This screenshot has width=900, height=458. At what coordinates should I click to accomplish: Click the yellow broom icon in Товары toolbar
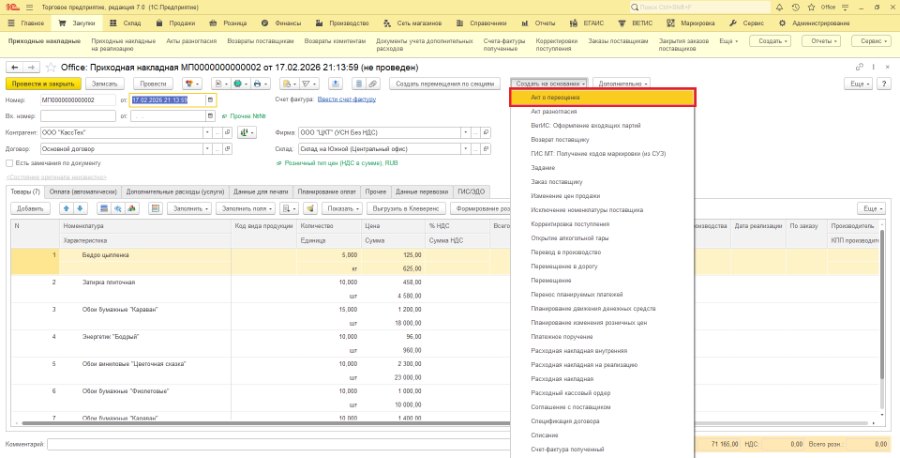pyautogui.click(x=309, y=209)
